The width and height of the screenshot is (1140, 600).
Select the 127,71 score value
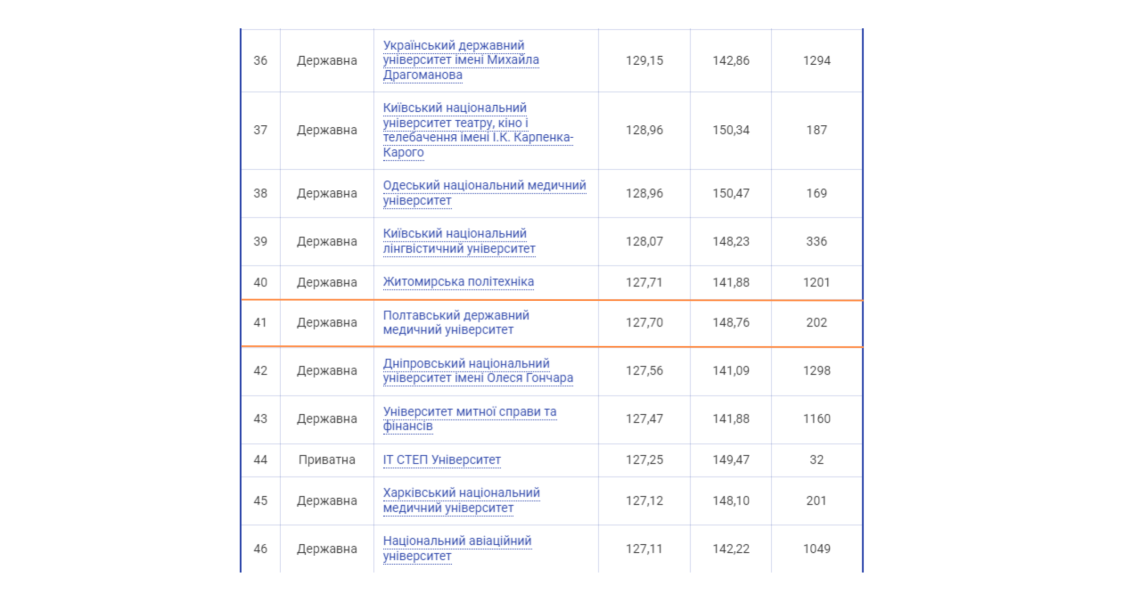point(644,282)
